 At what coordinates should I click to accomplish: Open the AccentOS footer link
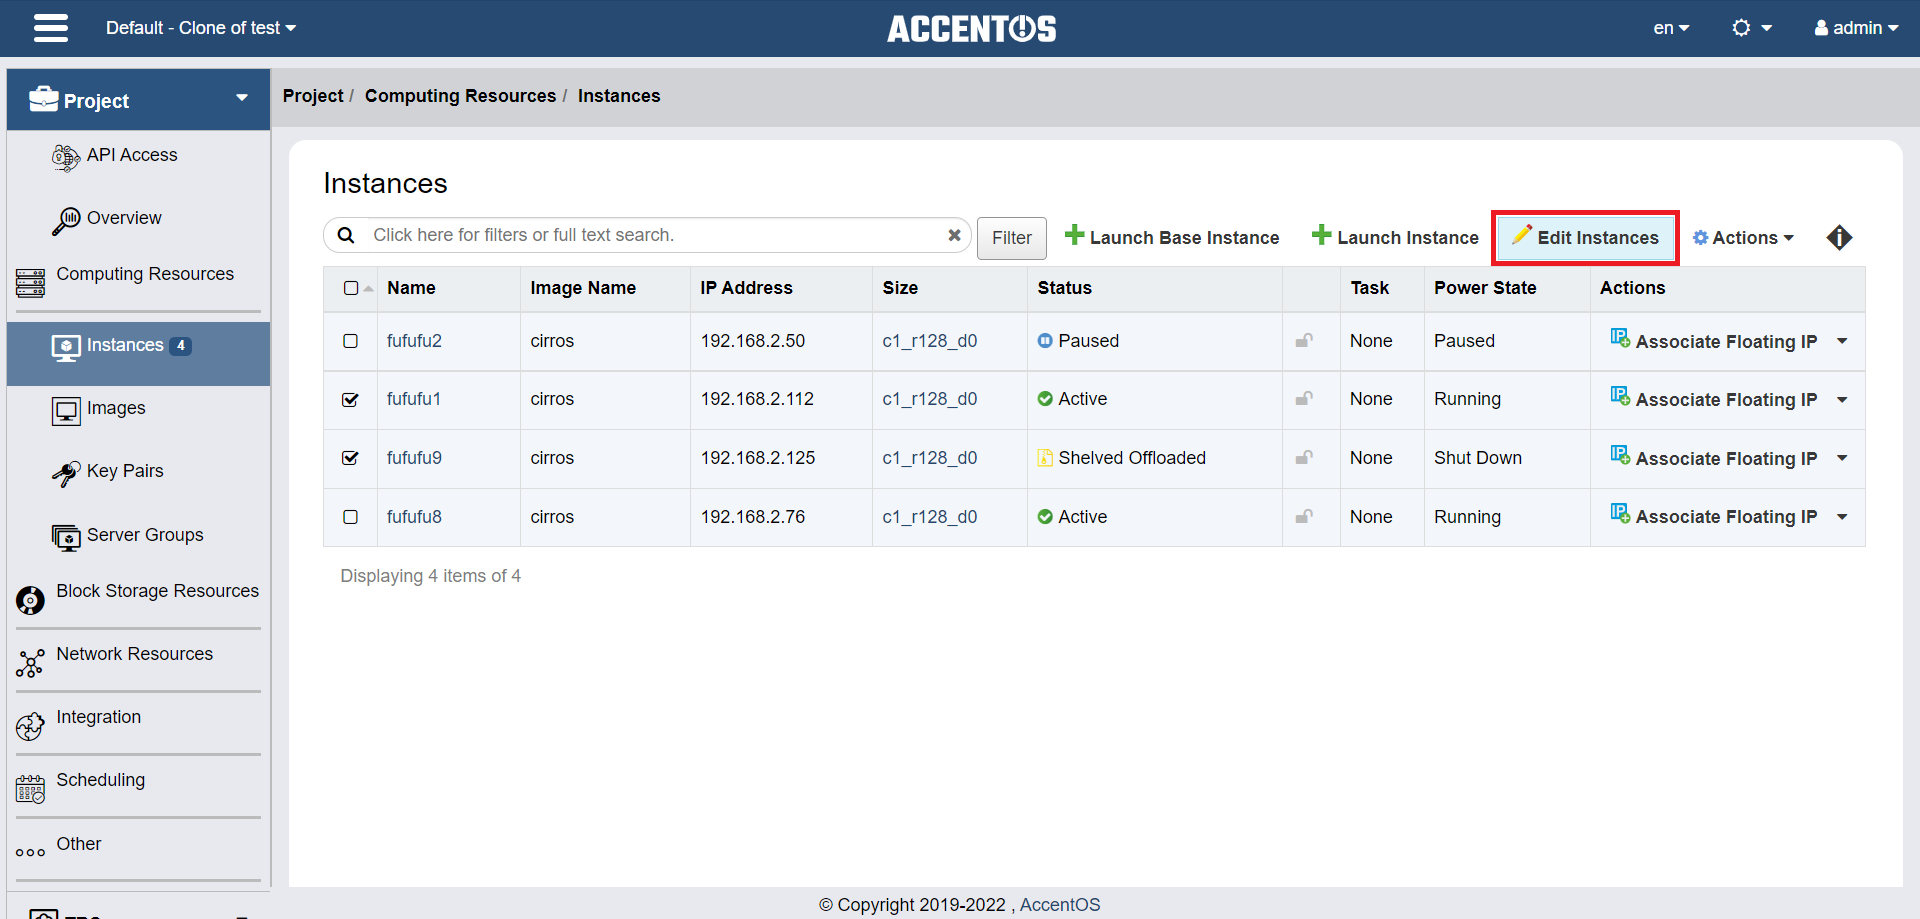tap(1060, 905)
